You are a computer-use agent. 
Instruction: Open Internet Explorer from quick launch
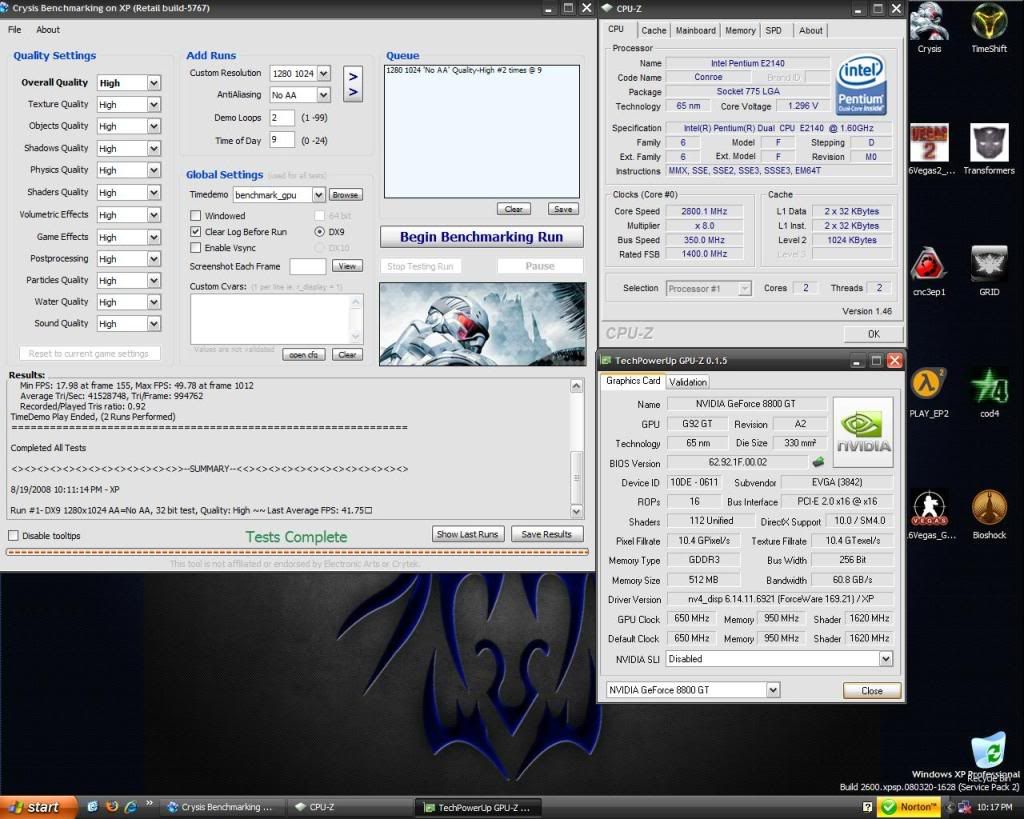pyautogui.click(x=130, y=807)
